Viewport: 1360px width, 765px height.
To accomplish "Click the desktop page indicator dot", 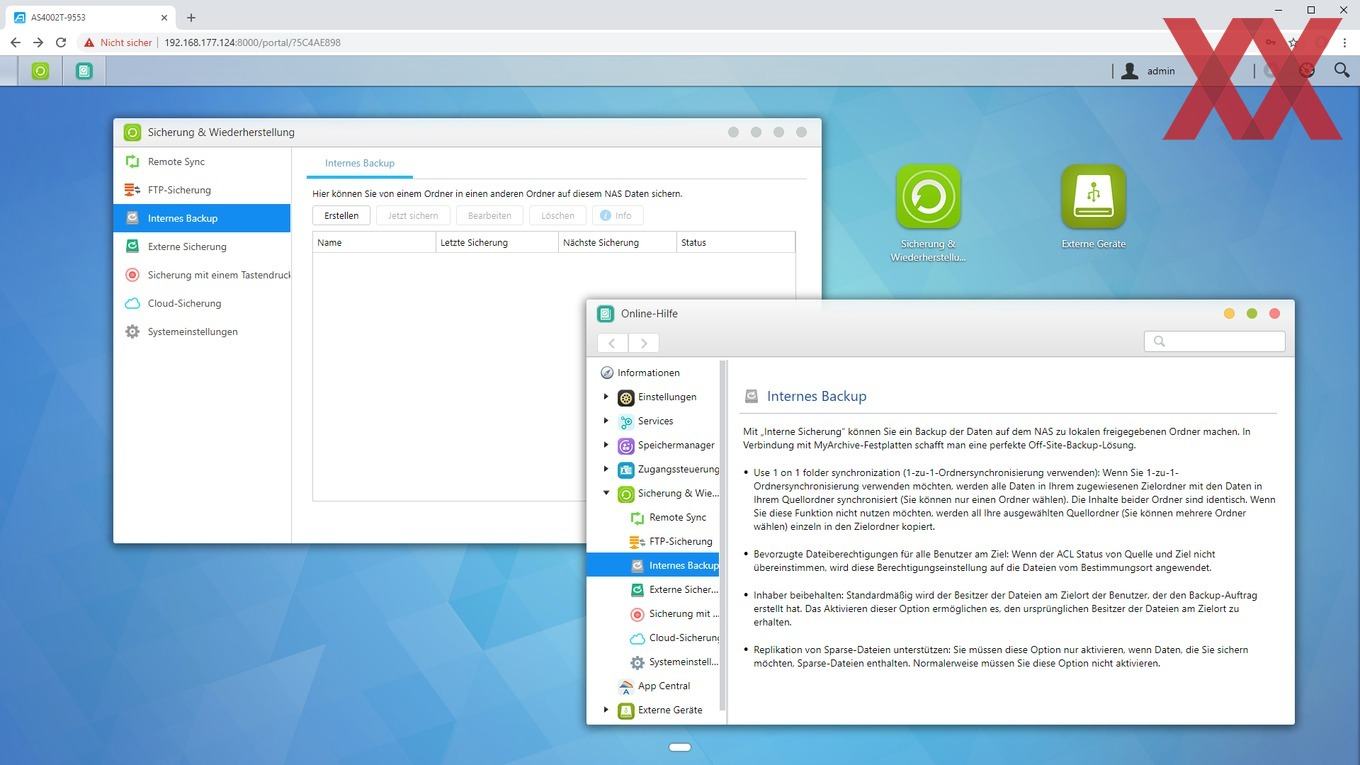I will click(680, 747).
